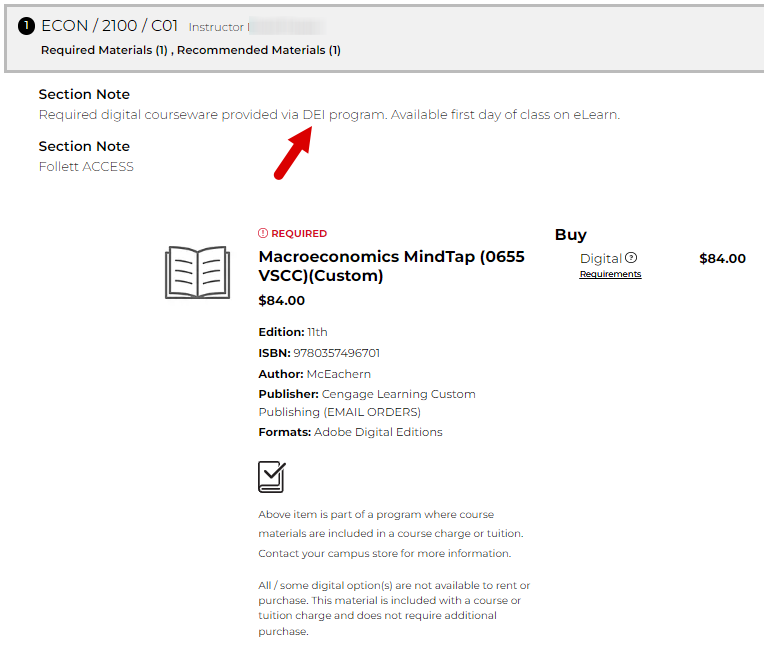The height and width of the screenshot is (662, 764).
Task: Open the Requirements link under Digital
Action: (610, 274)
